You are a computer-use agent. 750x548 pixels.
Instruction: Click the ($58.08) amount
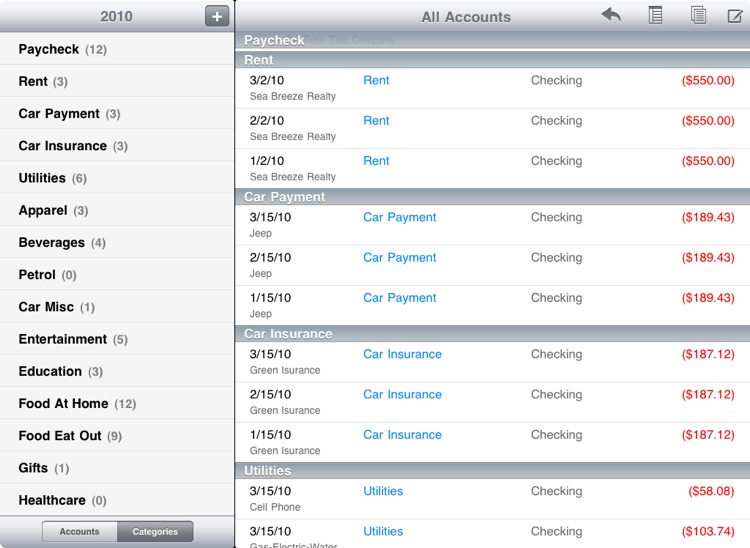click(x=711, y=491)
